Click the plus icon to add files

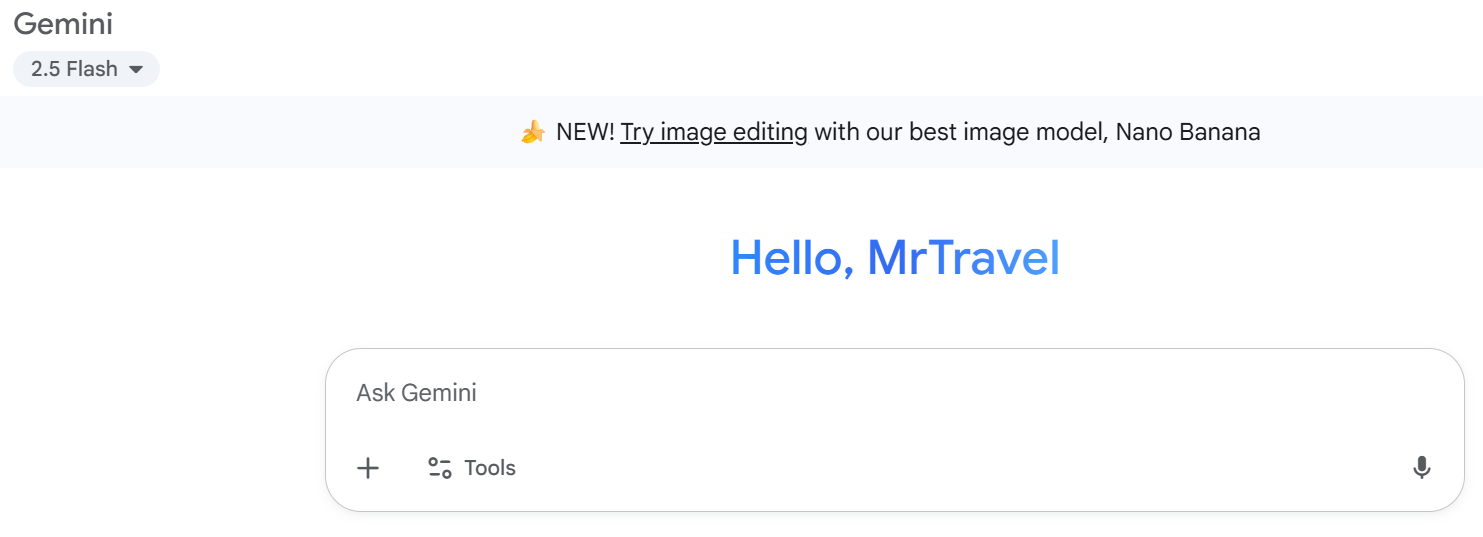368,468
